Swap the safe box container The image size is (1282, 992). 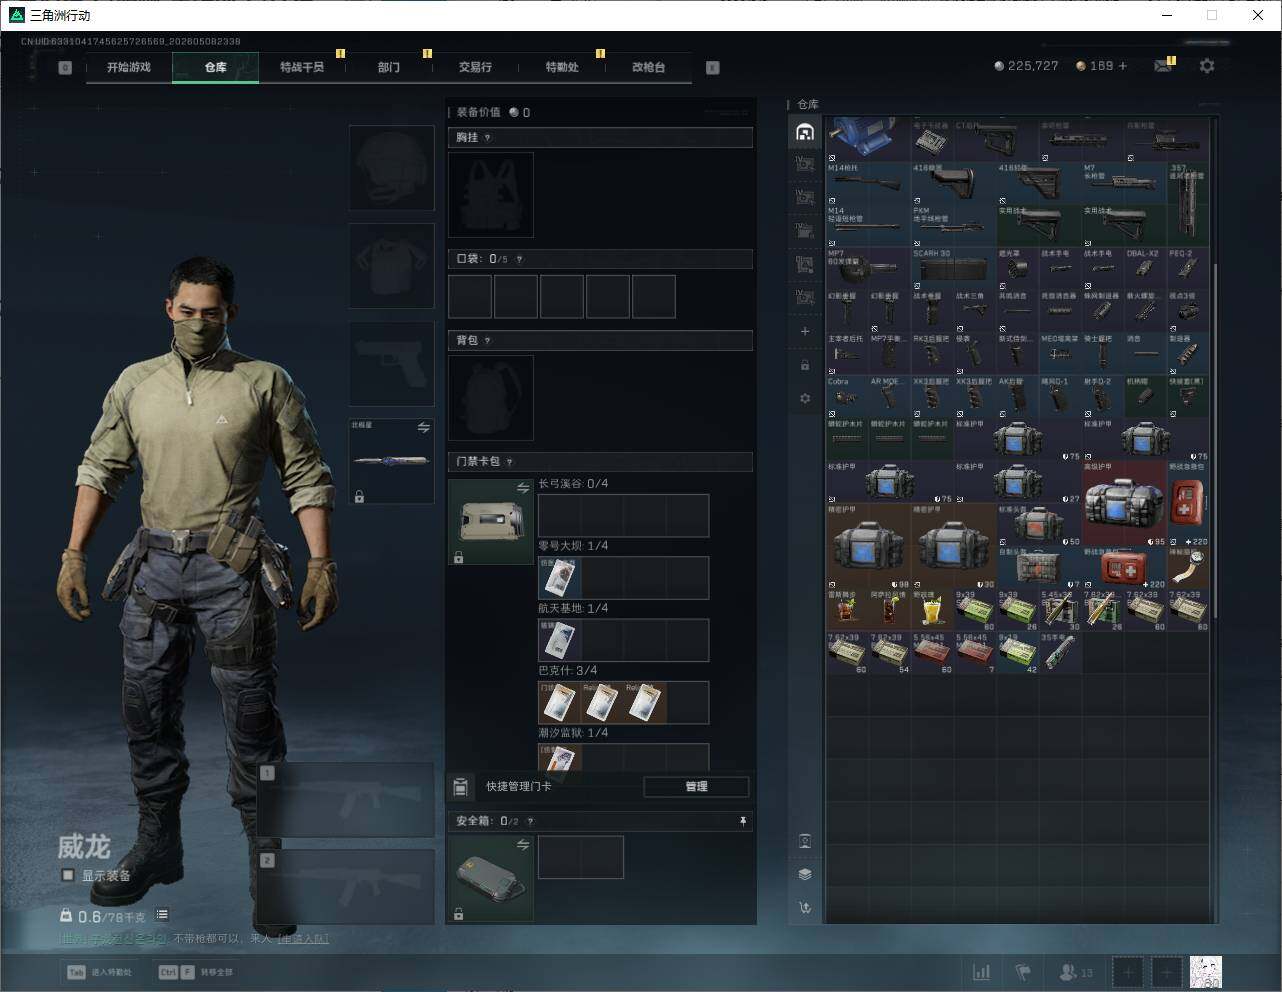point(523,845)
